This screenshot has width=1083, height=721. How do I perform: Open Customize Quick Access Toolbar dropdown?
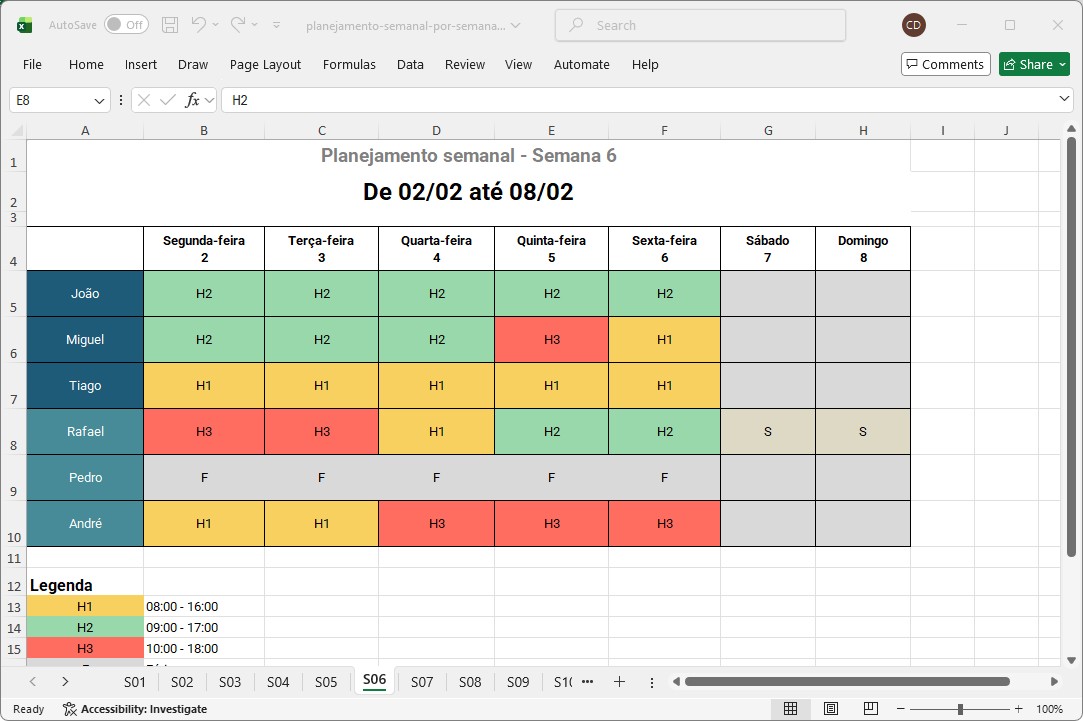pyautogui.click(x=276, y=26)
